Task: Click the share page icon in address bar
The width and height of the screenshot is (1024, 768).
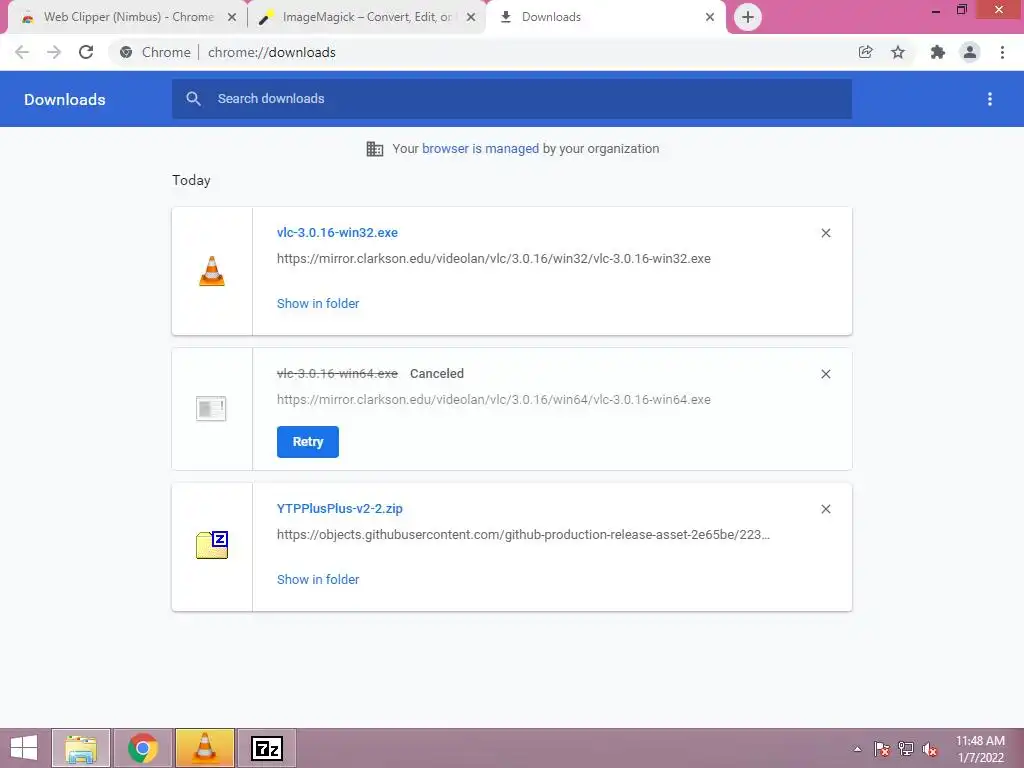Action: click(865, 52)
